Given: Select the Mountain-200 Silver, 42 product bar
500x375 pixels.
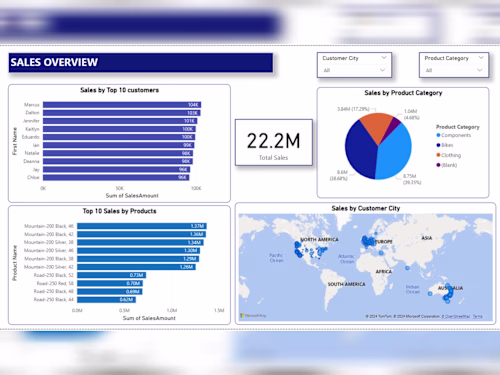Looking at the screenshot, I should (x=136, y=267).
